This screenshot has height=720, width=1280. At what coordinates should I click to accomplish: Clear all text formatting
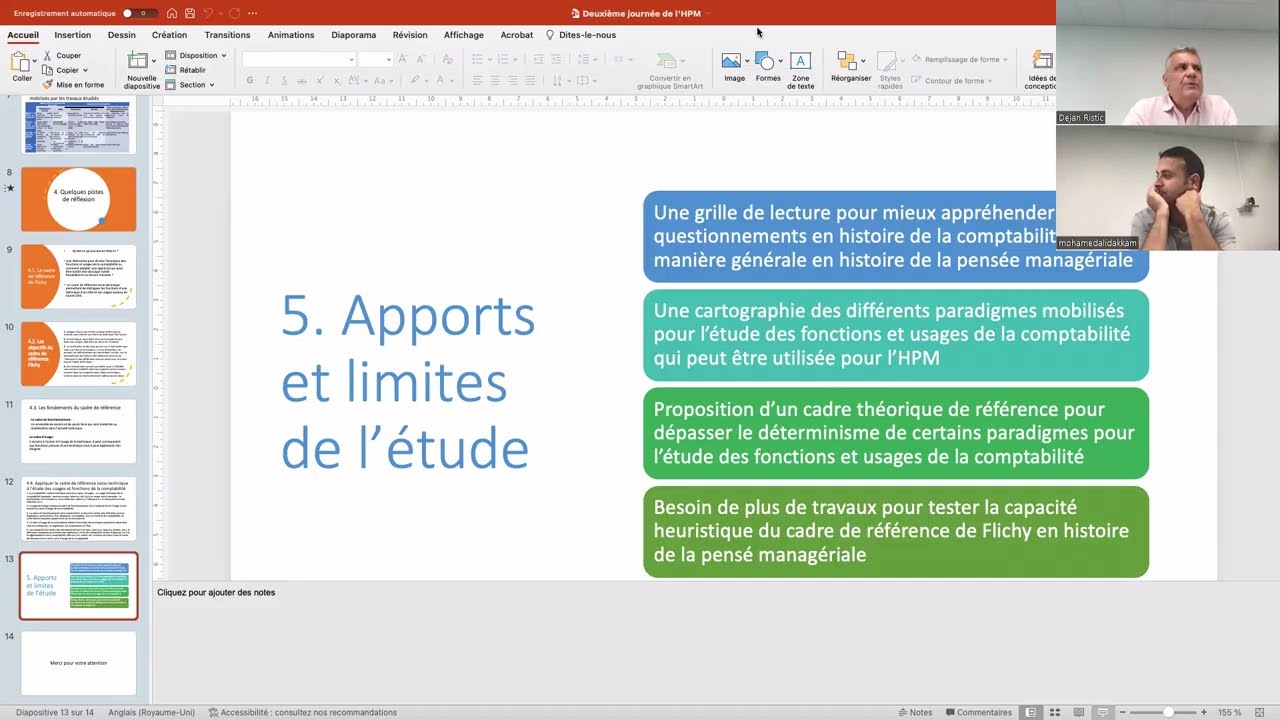(x=447, y=59)
